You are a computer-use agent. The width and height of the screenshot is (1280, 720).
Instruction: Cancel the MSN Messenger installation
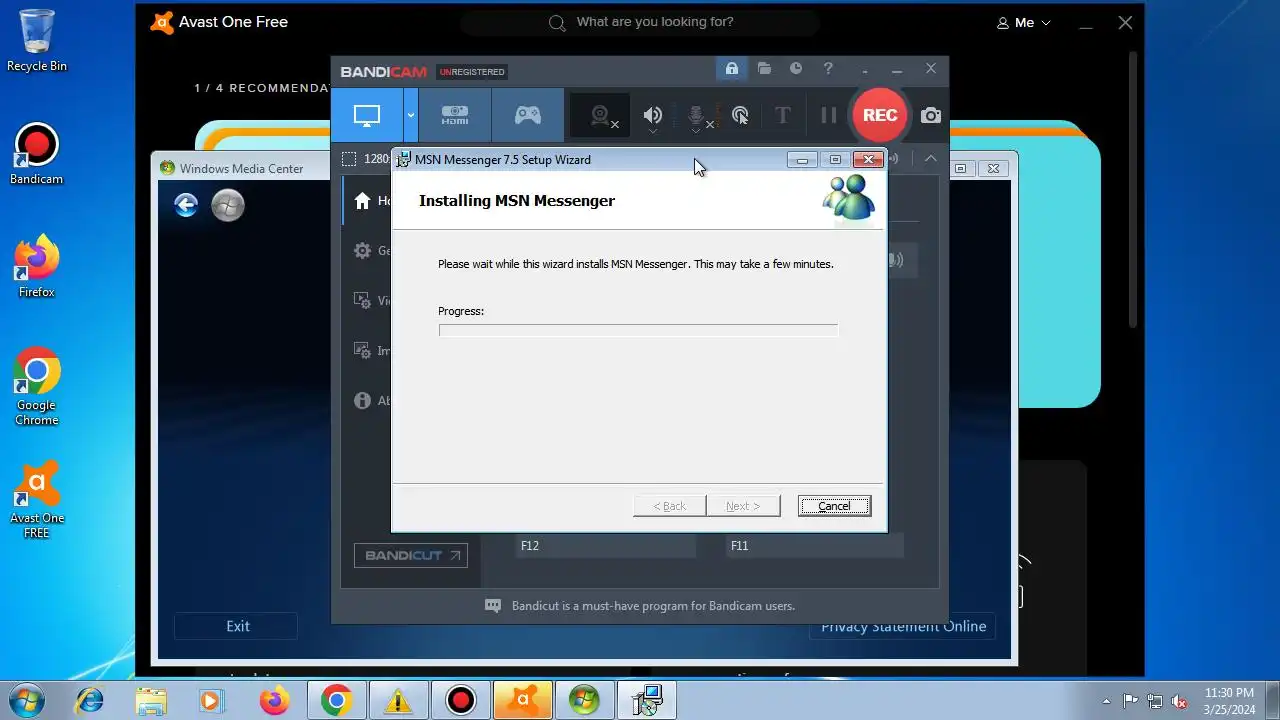click(834, 506)
